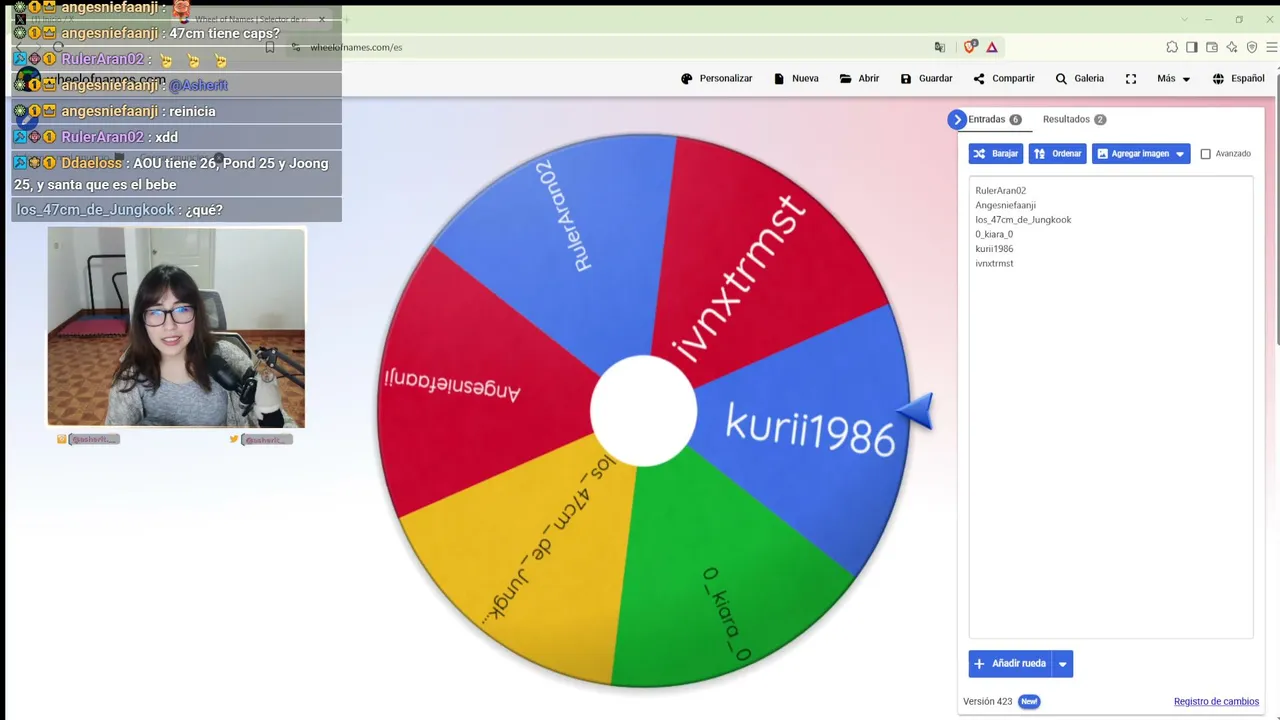Click entry text 'RulerAran02' in list
This screenshot has width=1280, height=720.
1000,190
